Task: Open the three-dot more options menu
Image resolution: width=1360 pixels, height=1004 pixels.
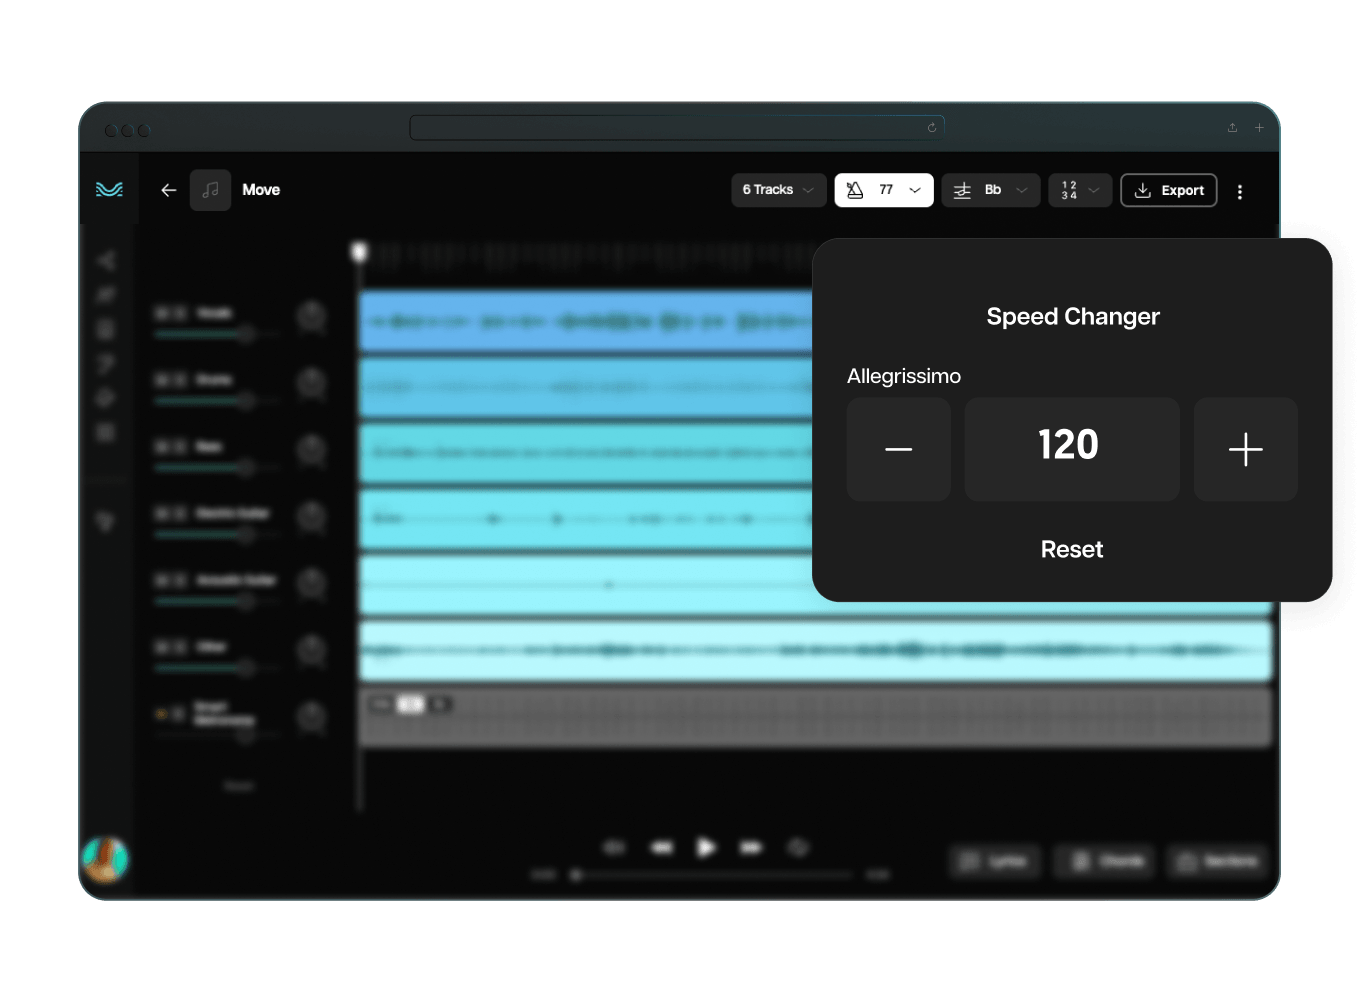Action: click(1240, 192)
